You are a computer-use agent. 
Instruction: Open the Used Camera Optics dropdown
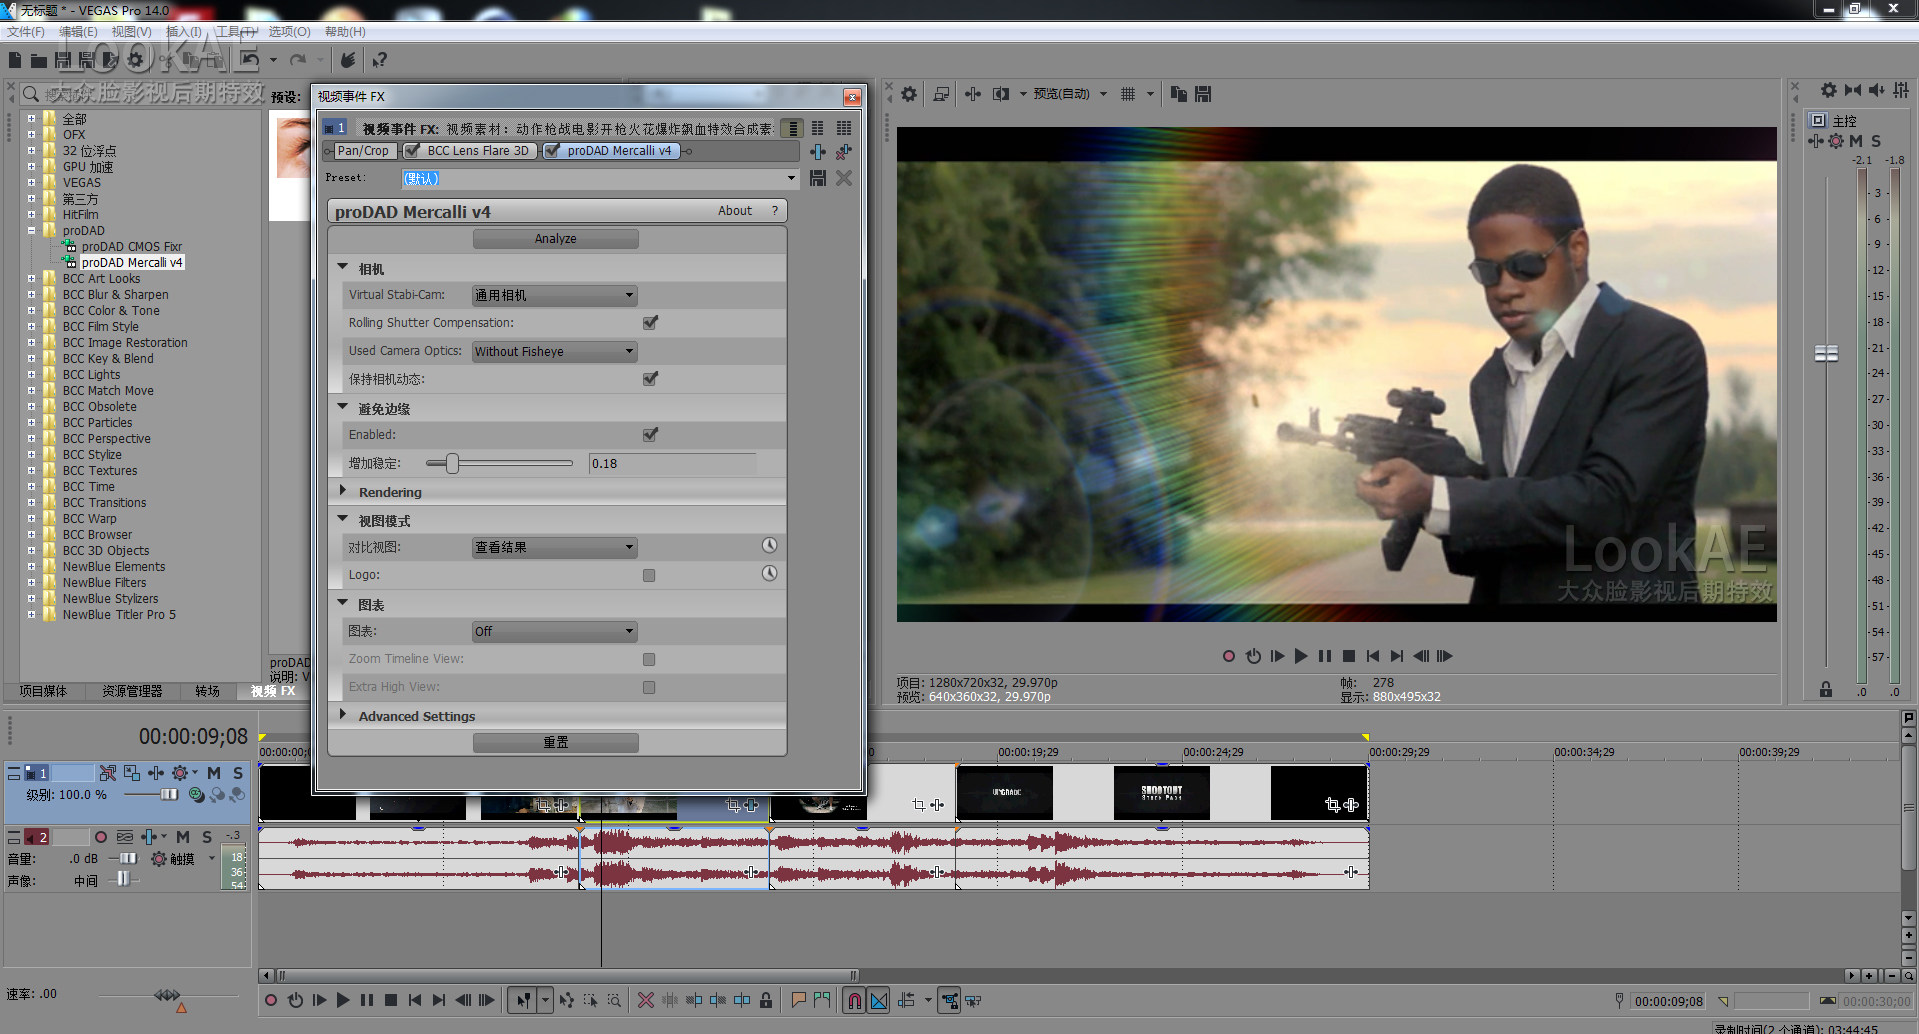coord(555,351)
